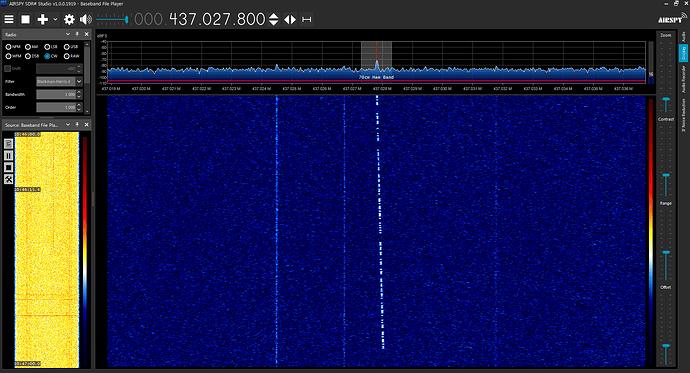Open the main hamburger menu
690x373 pixels.
pos(9,19)
